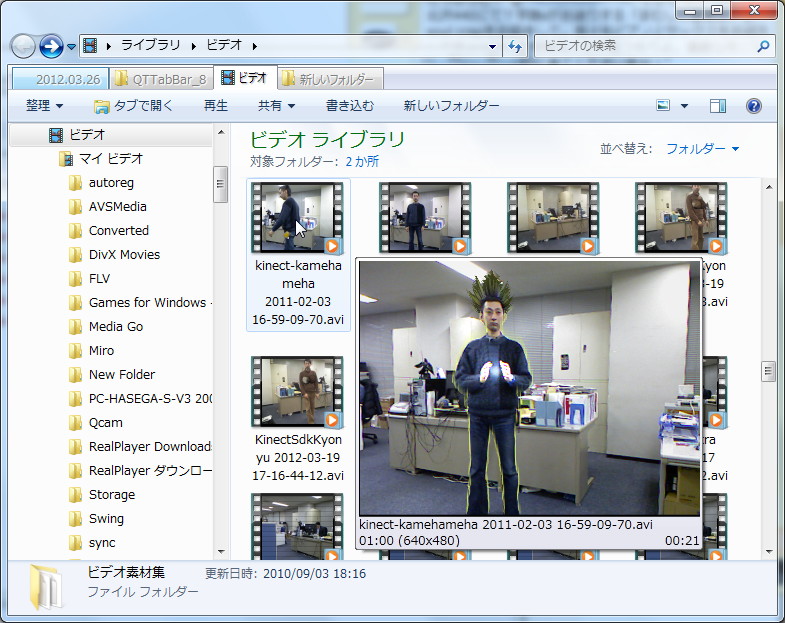Image resolution: width=785 pixels, height=623 pixels.
Task: Expand the arrow after ライブラリ in breadcrumb
Action: 194,46
